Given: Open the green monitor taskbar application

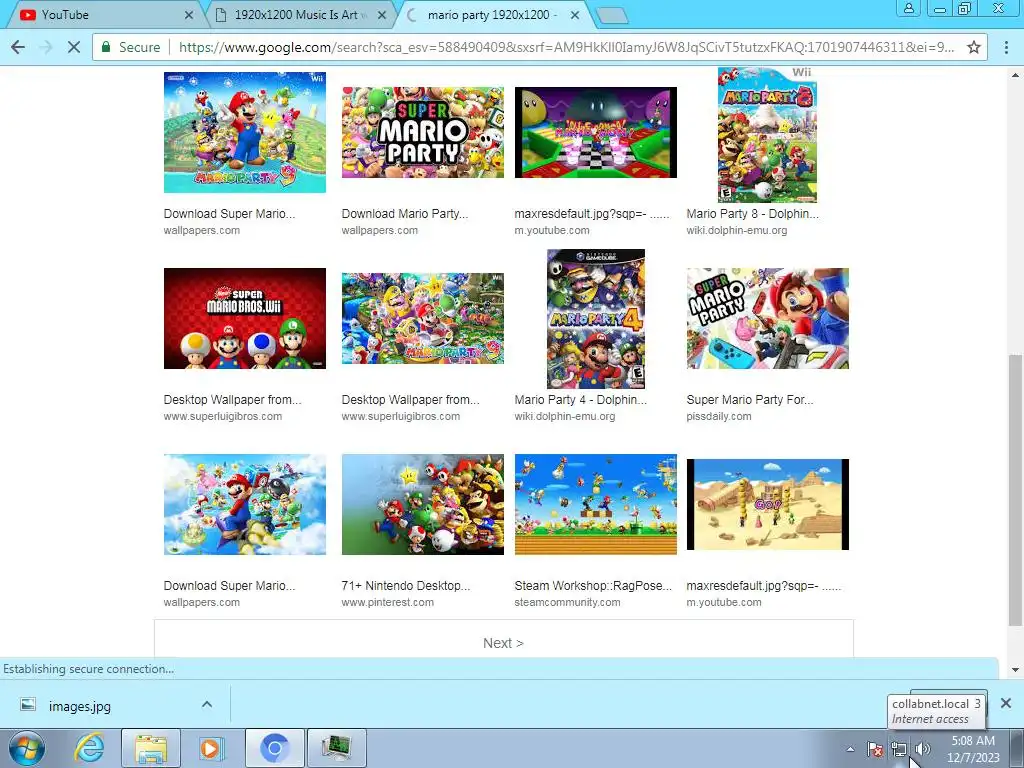Looking at the screenshot, I should [x=336, y=748].
